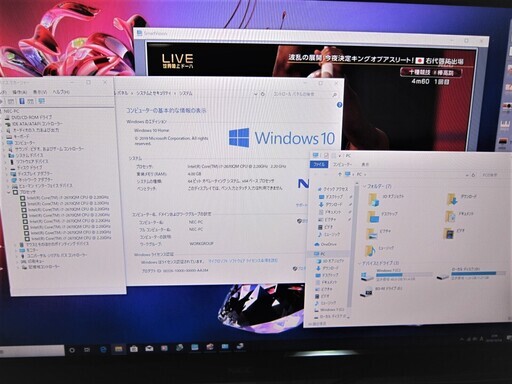Open the File Explorer taskbar icon

click(x=118, y=349)
